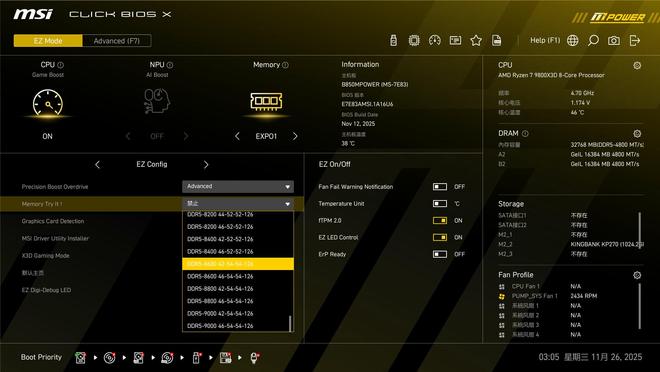660x372 pixels.
Task: Take a screenshot with the camera icon
Action: pyautogui.click(x=614, y=40)
